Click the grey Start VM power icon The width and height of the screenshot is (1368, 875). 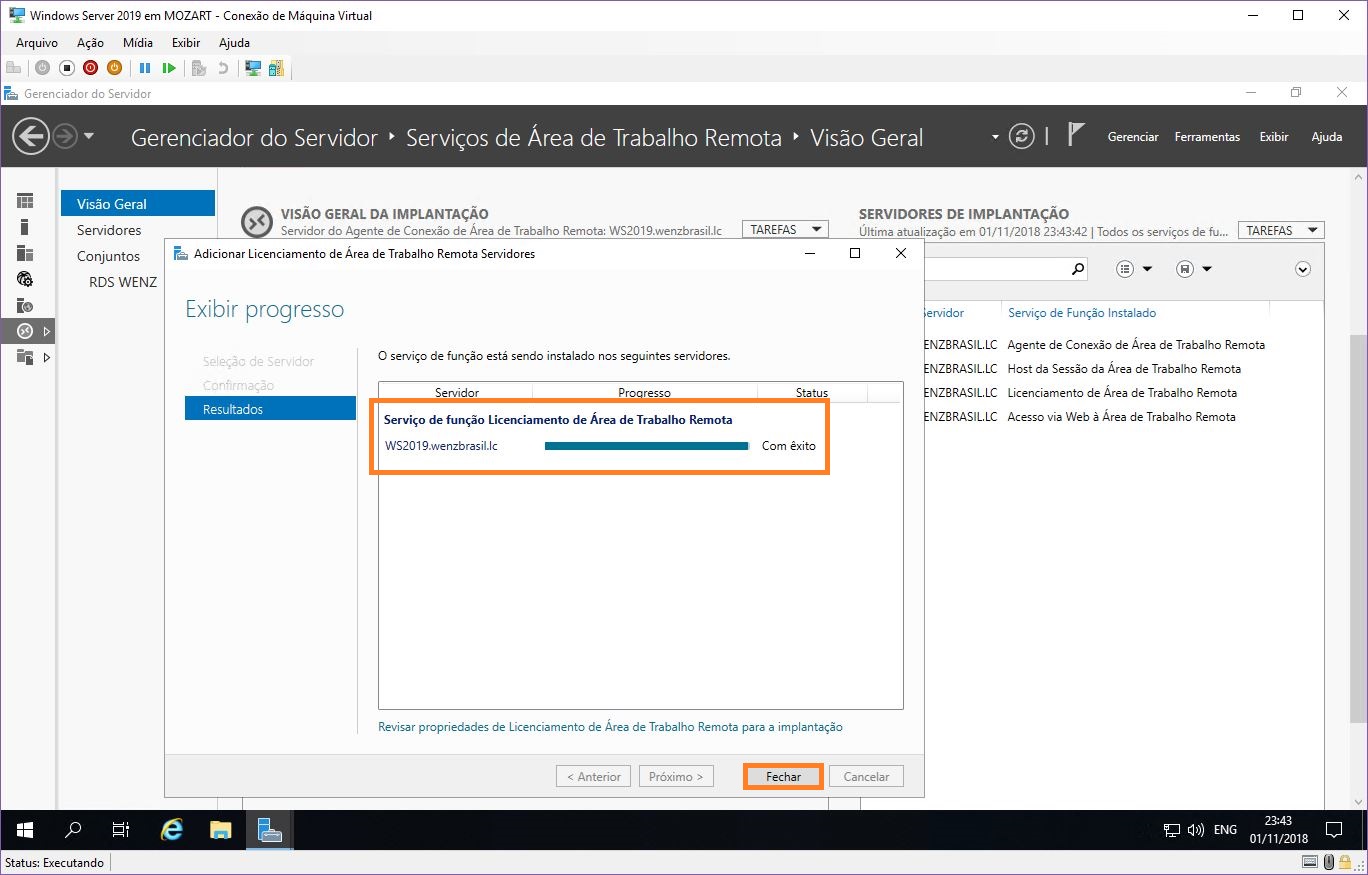(x=42, y=68)
